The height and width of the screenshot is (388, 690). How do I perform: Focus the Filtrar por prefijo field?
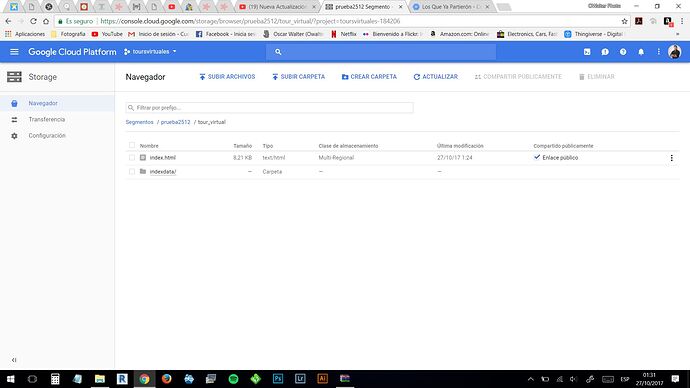(x=269, y=108)
